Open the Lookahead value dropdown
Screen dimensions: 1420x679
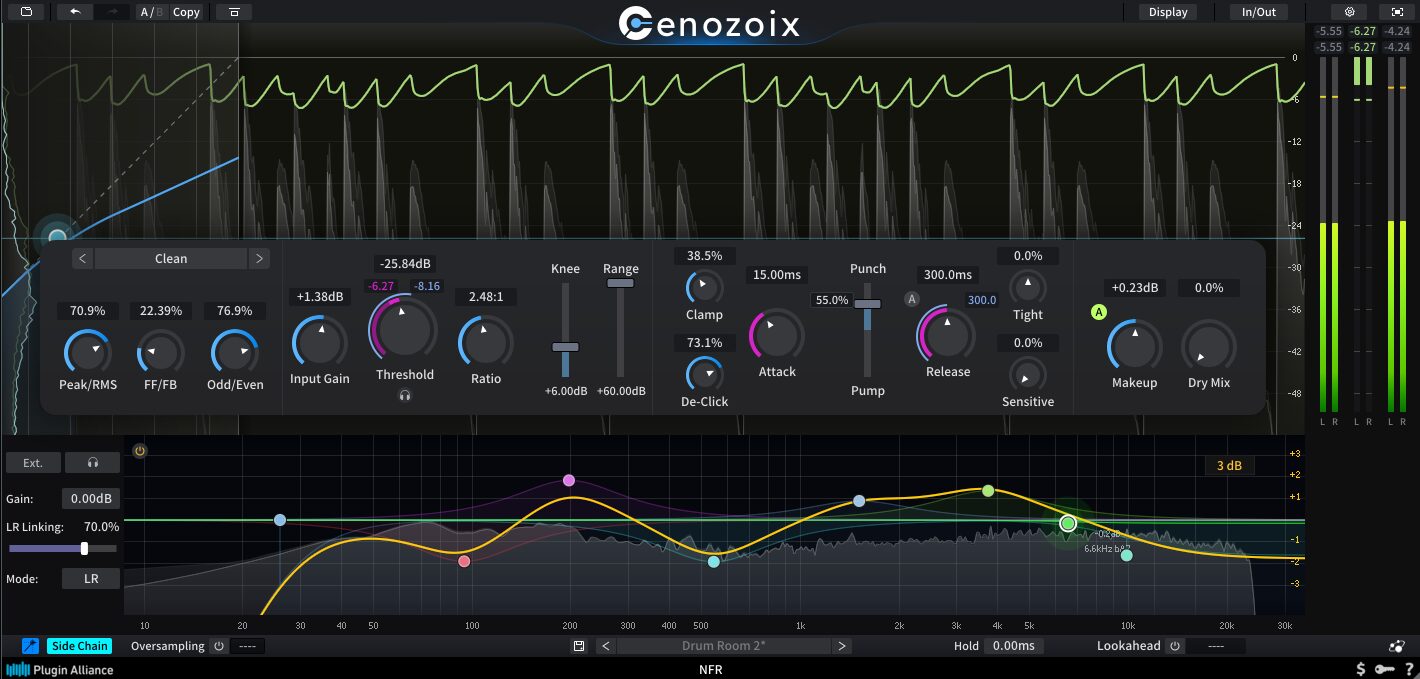pos(1216,646)
